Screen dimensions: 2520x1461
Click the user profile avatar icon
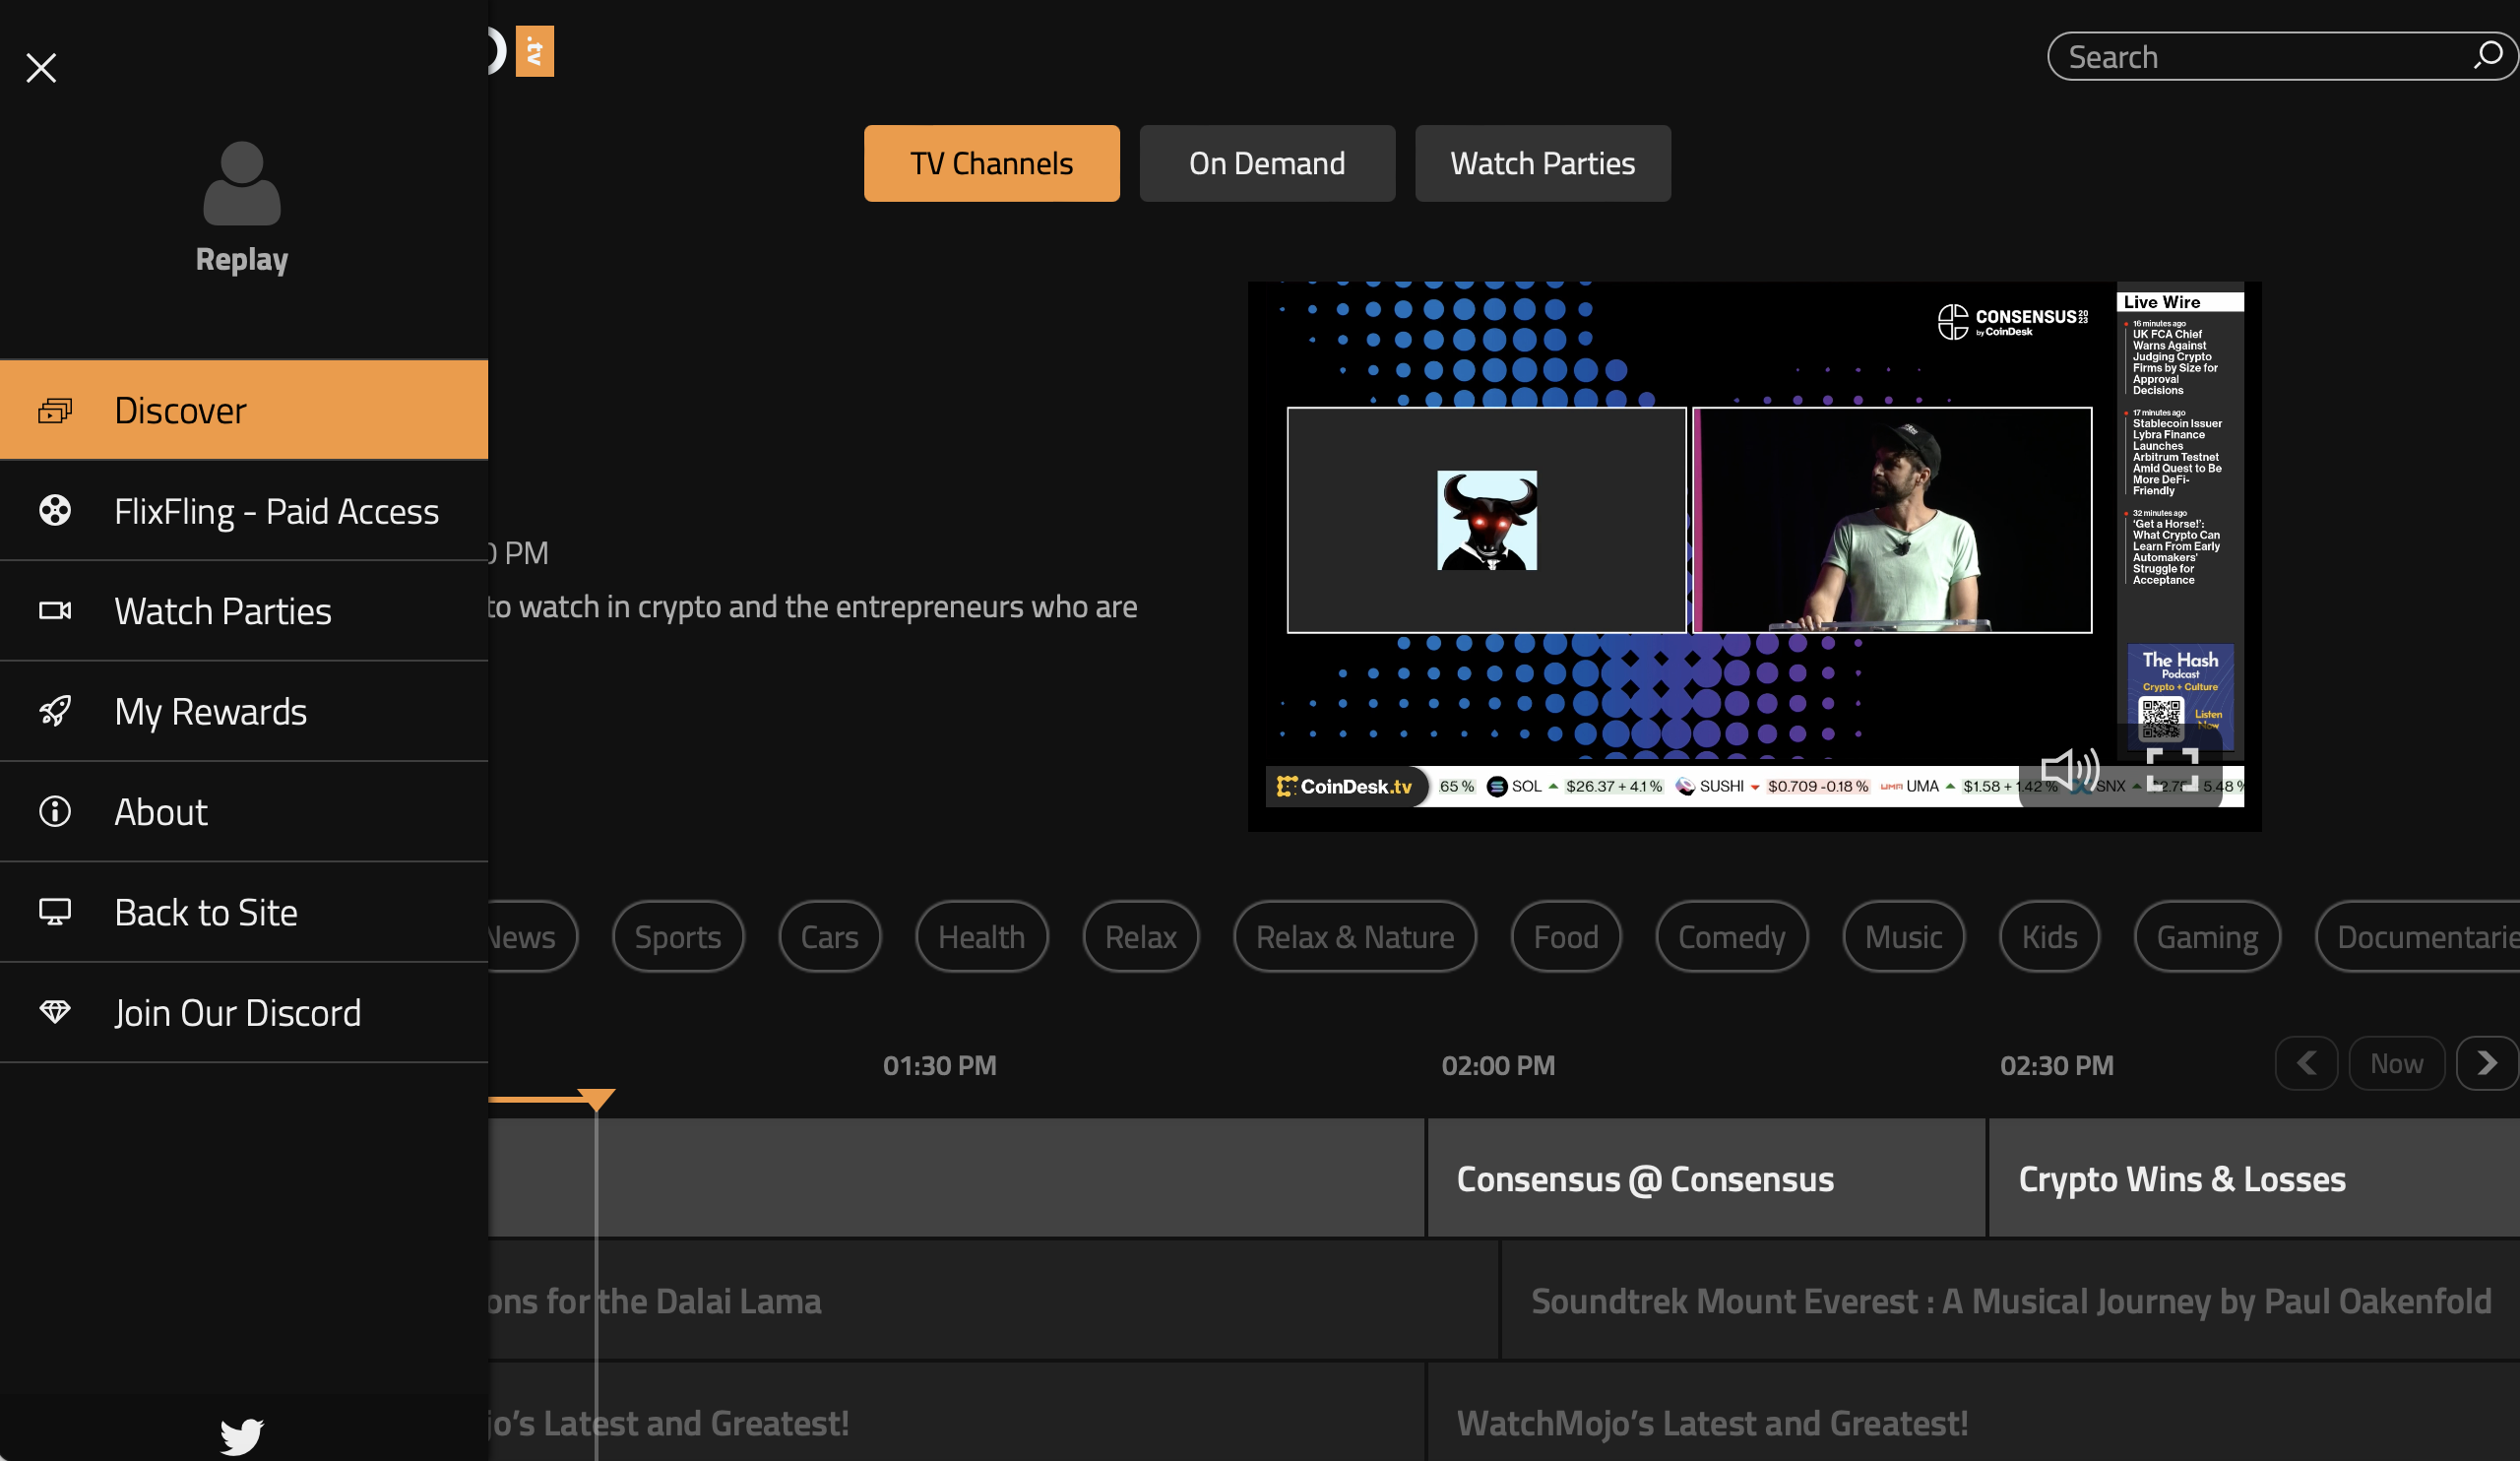click(242, 184)
